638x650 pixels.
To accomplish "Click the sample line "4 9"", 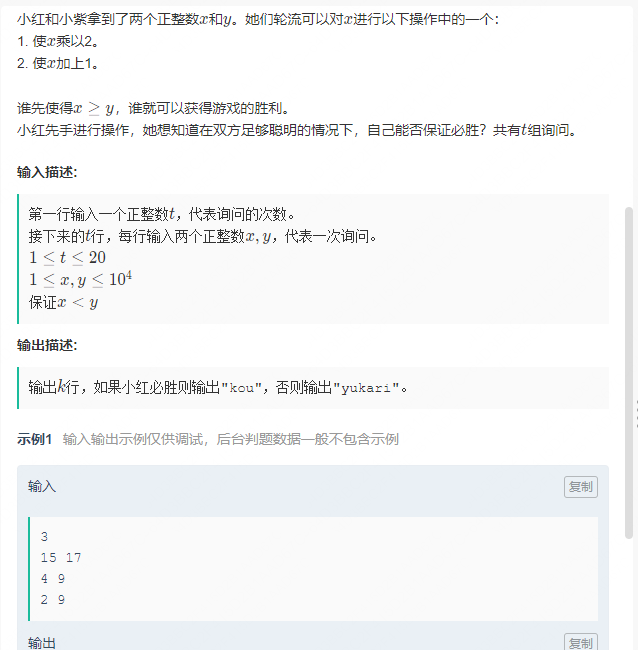I will [x=53, y=579].
